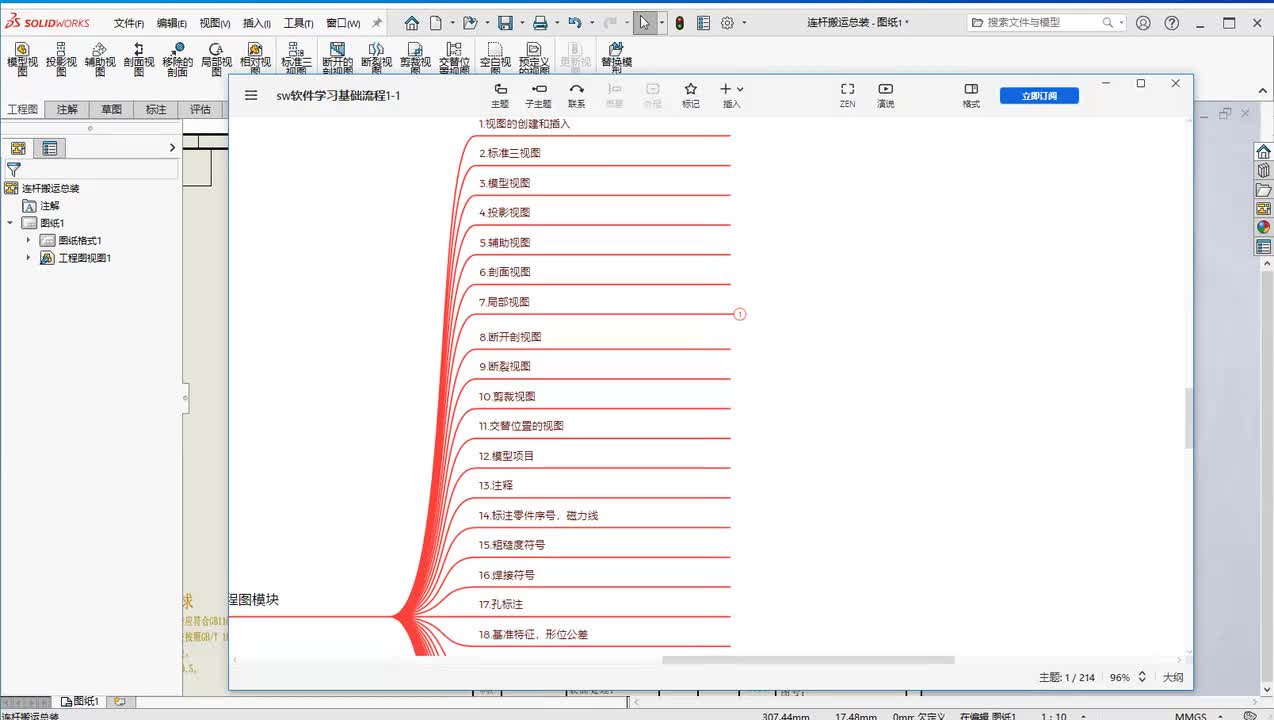Expand the collapsed node marker on 7.局部视图

tap(740, 314)
